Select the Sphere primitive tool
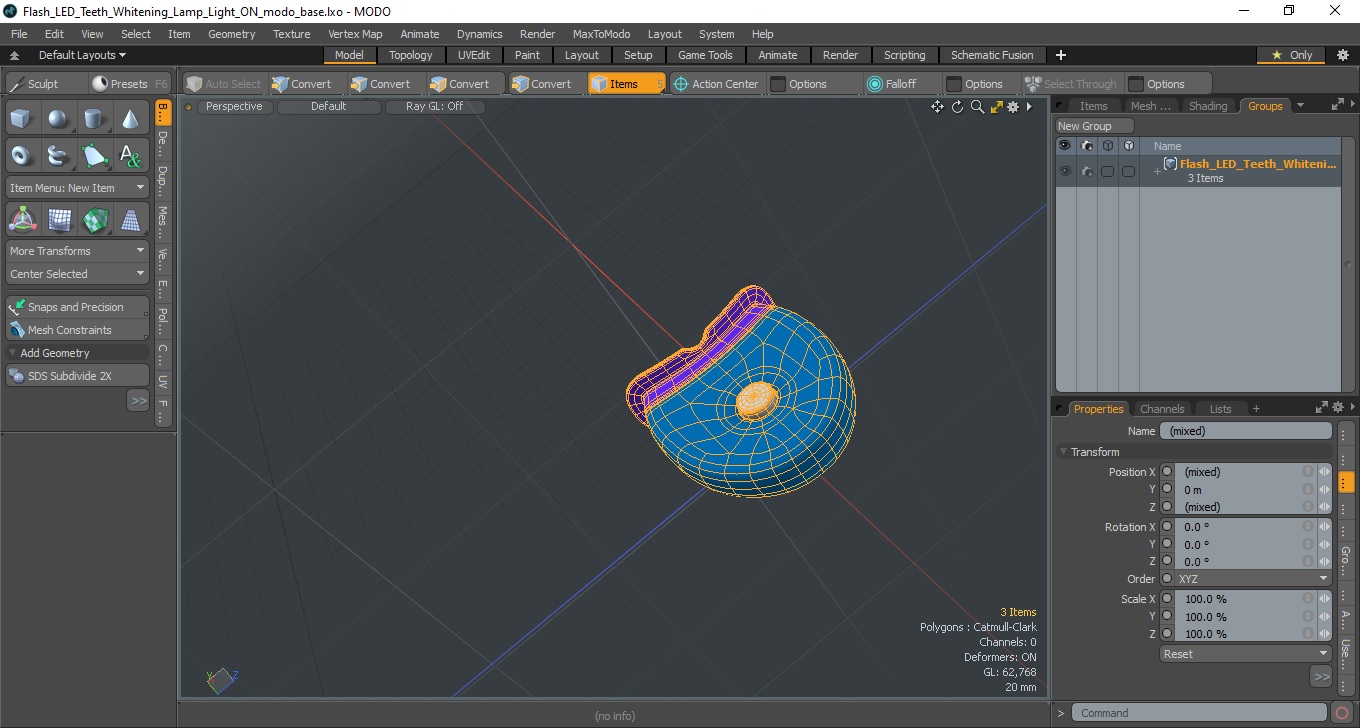The image size is (1360, 728). pyautogui.click(x=59, y=120)
